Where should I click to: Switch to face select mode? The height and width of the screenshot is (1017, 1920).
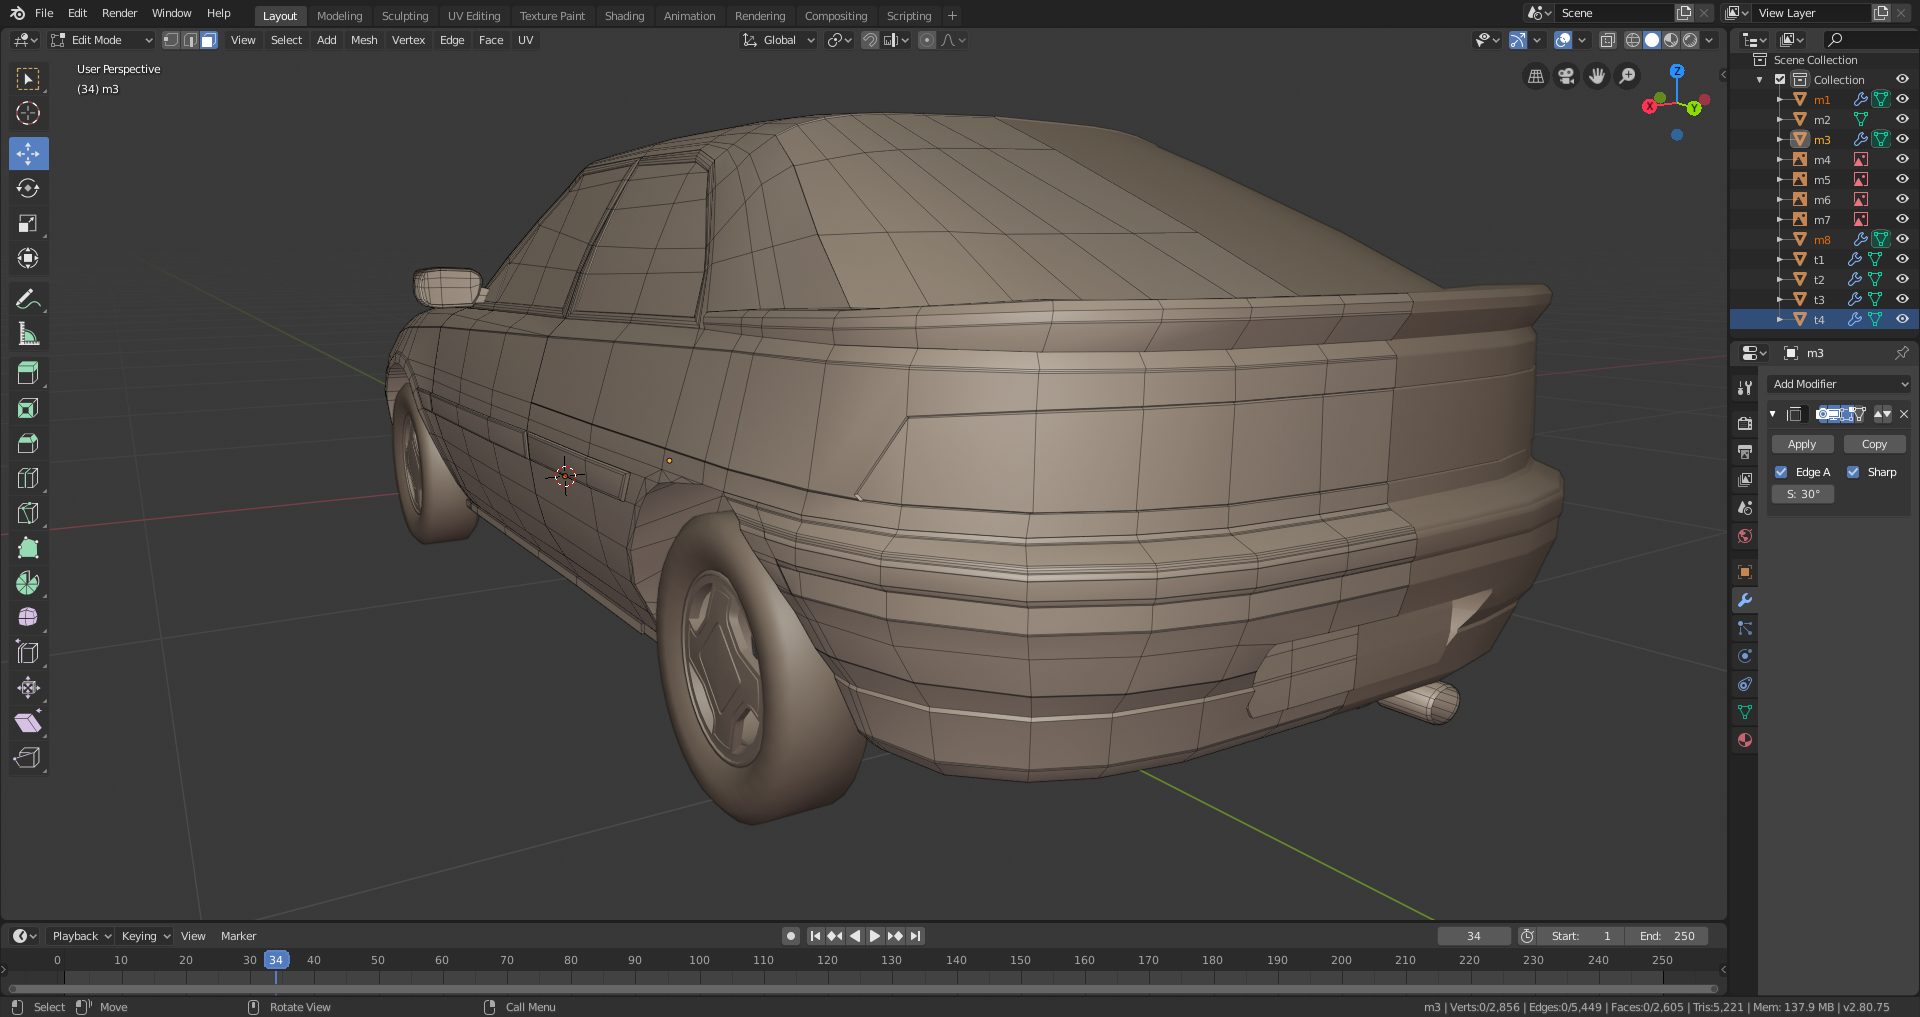click(x=208, y=40)
